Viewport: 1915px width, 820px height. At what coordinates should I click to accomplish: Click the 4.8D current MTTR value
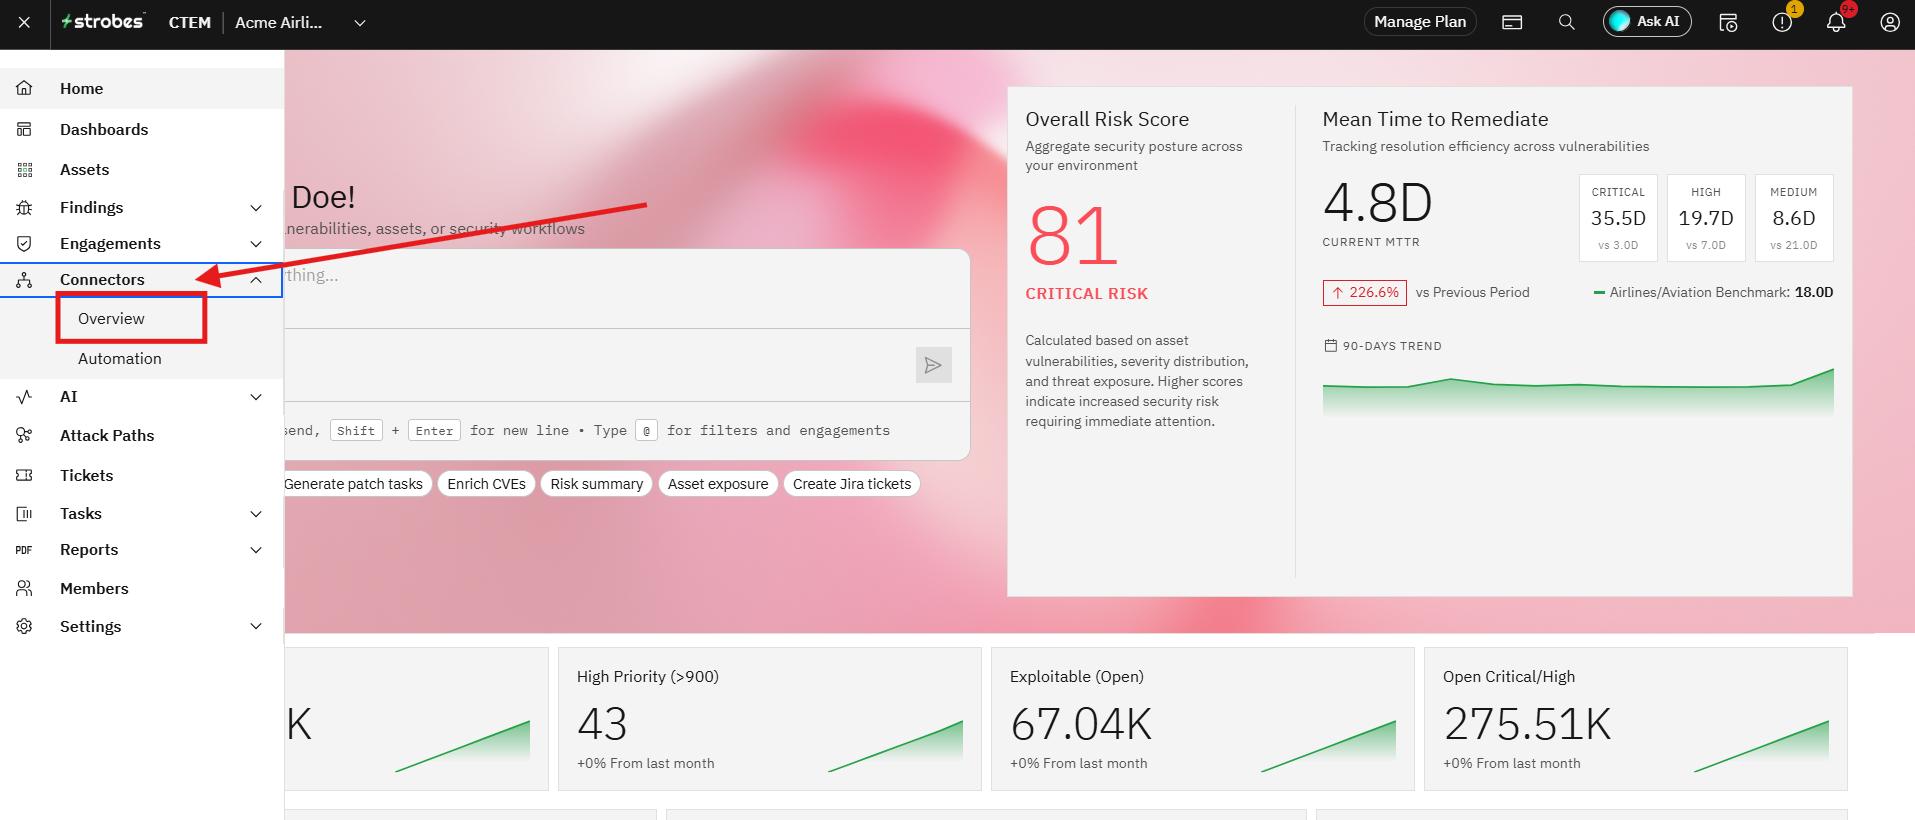pos(1378,203)
